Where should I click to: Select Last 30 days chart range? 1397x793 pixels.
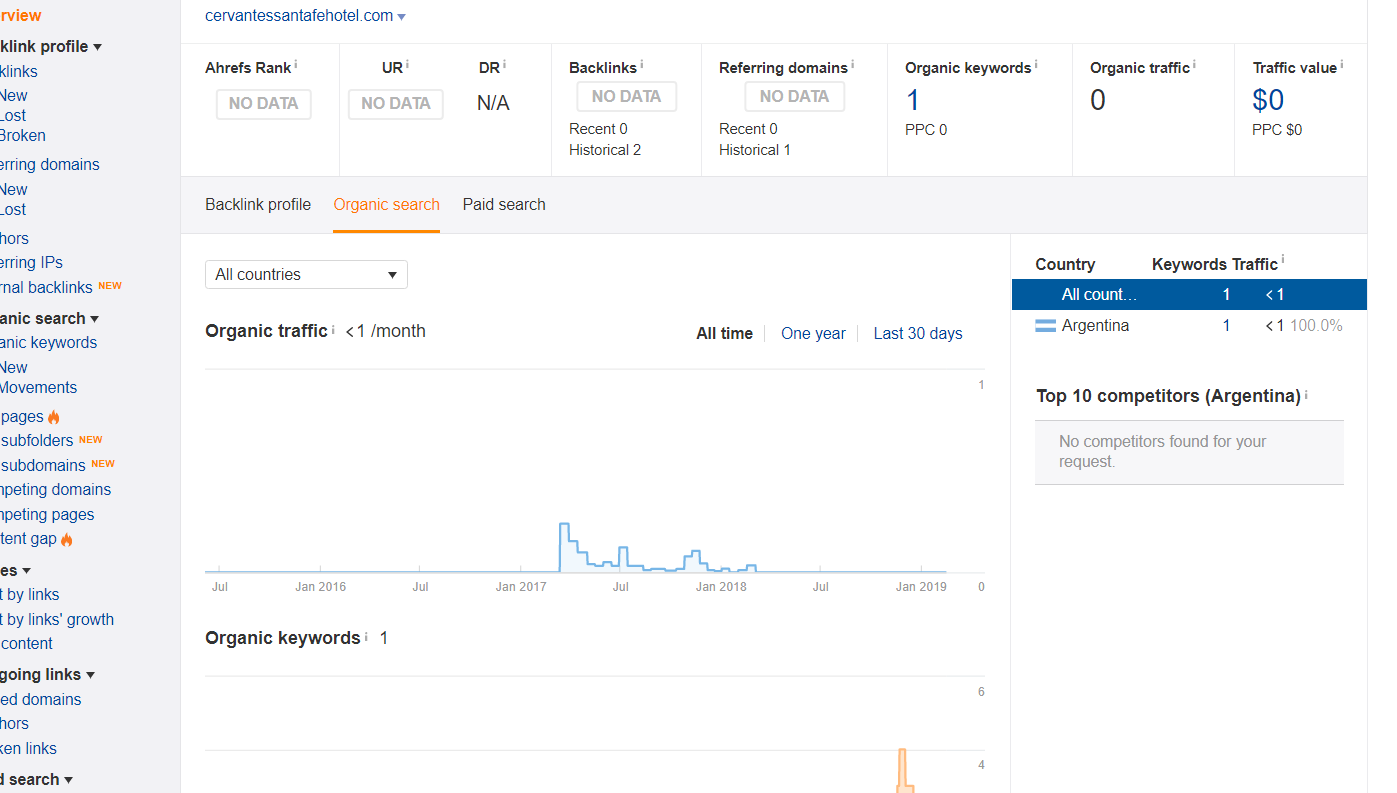tap(918, 334)
